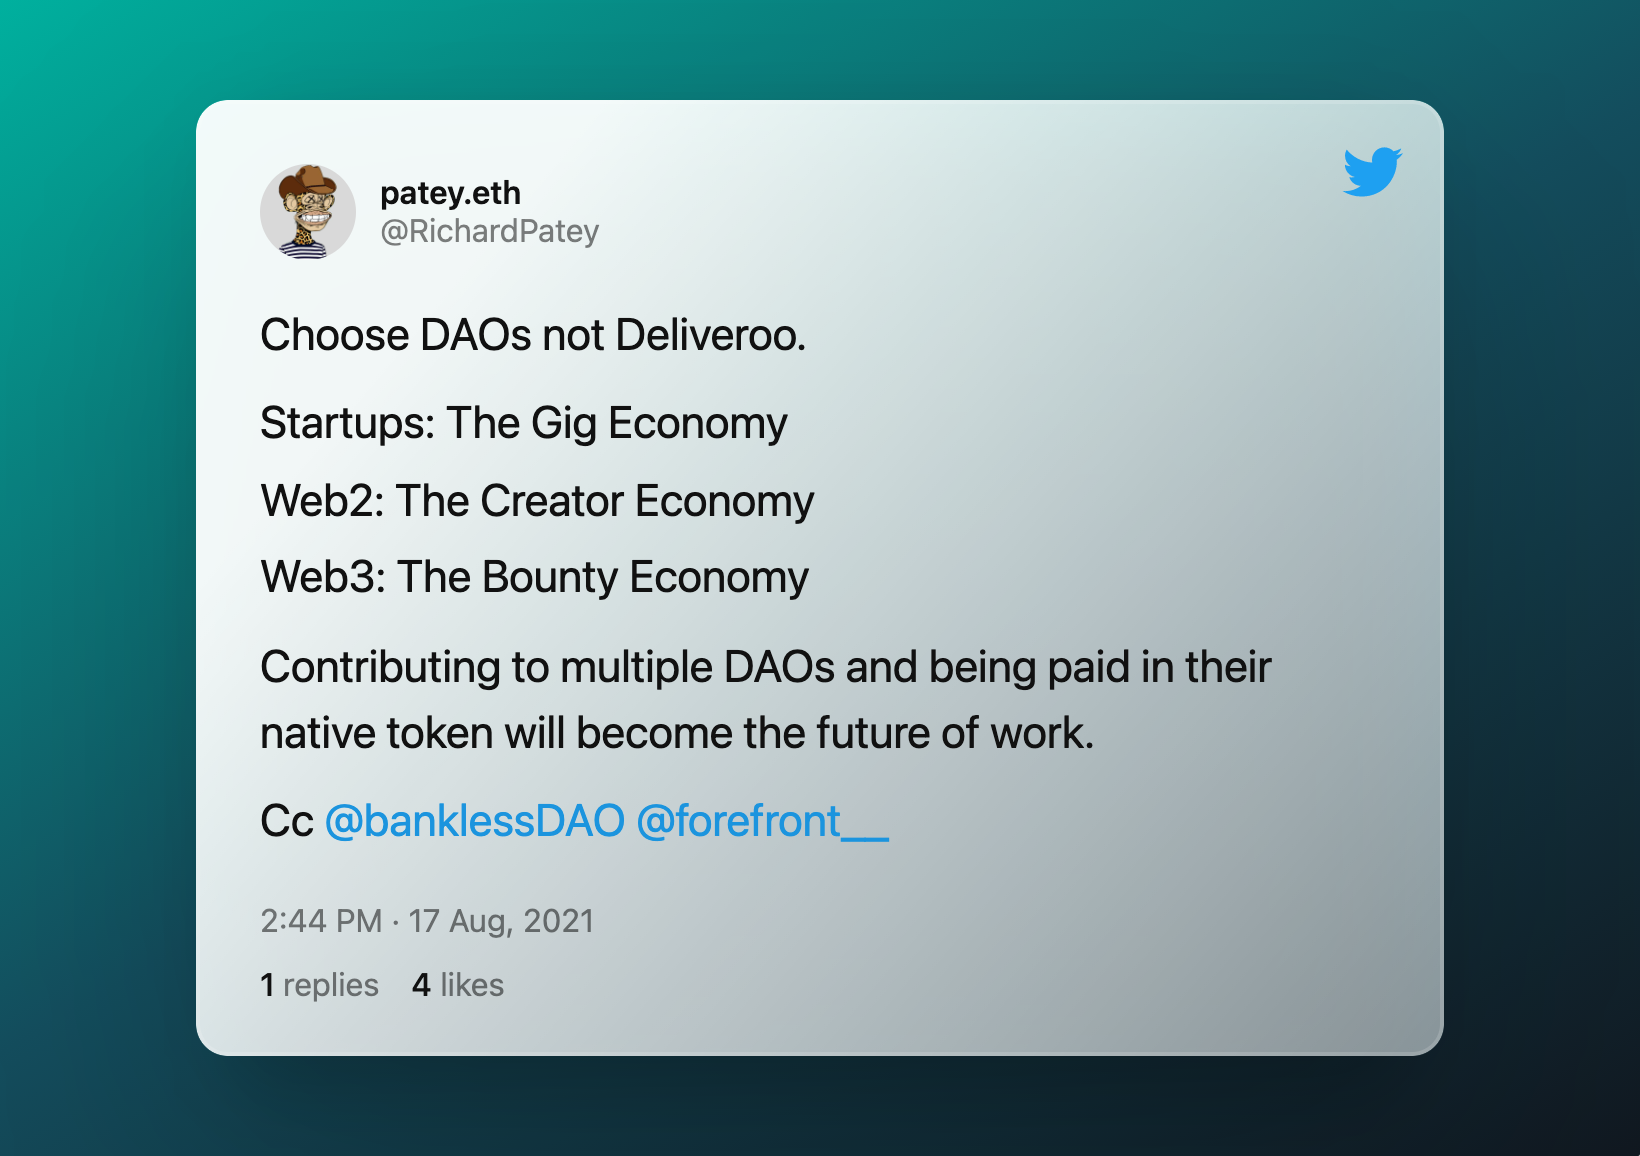This screenshot has height=1156, width=1640.
Task: Click the phrase "Bounty Economy"
Action: click(x=645, y=577)
